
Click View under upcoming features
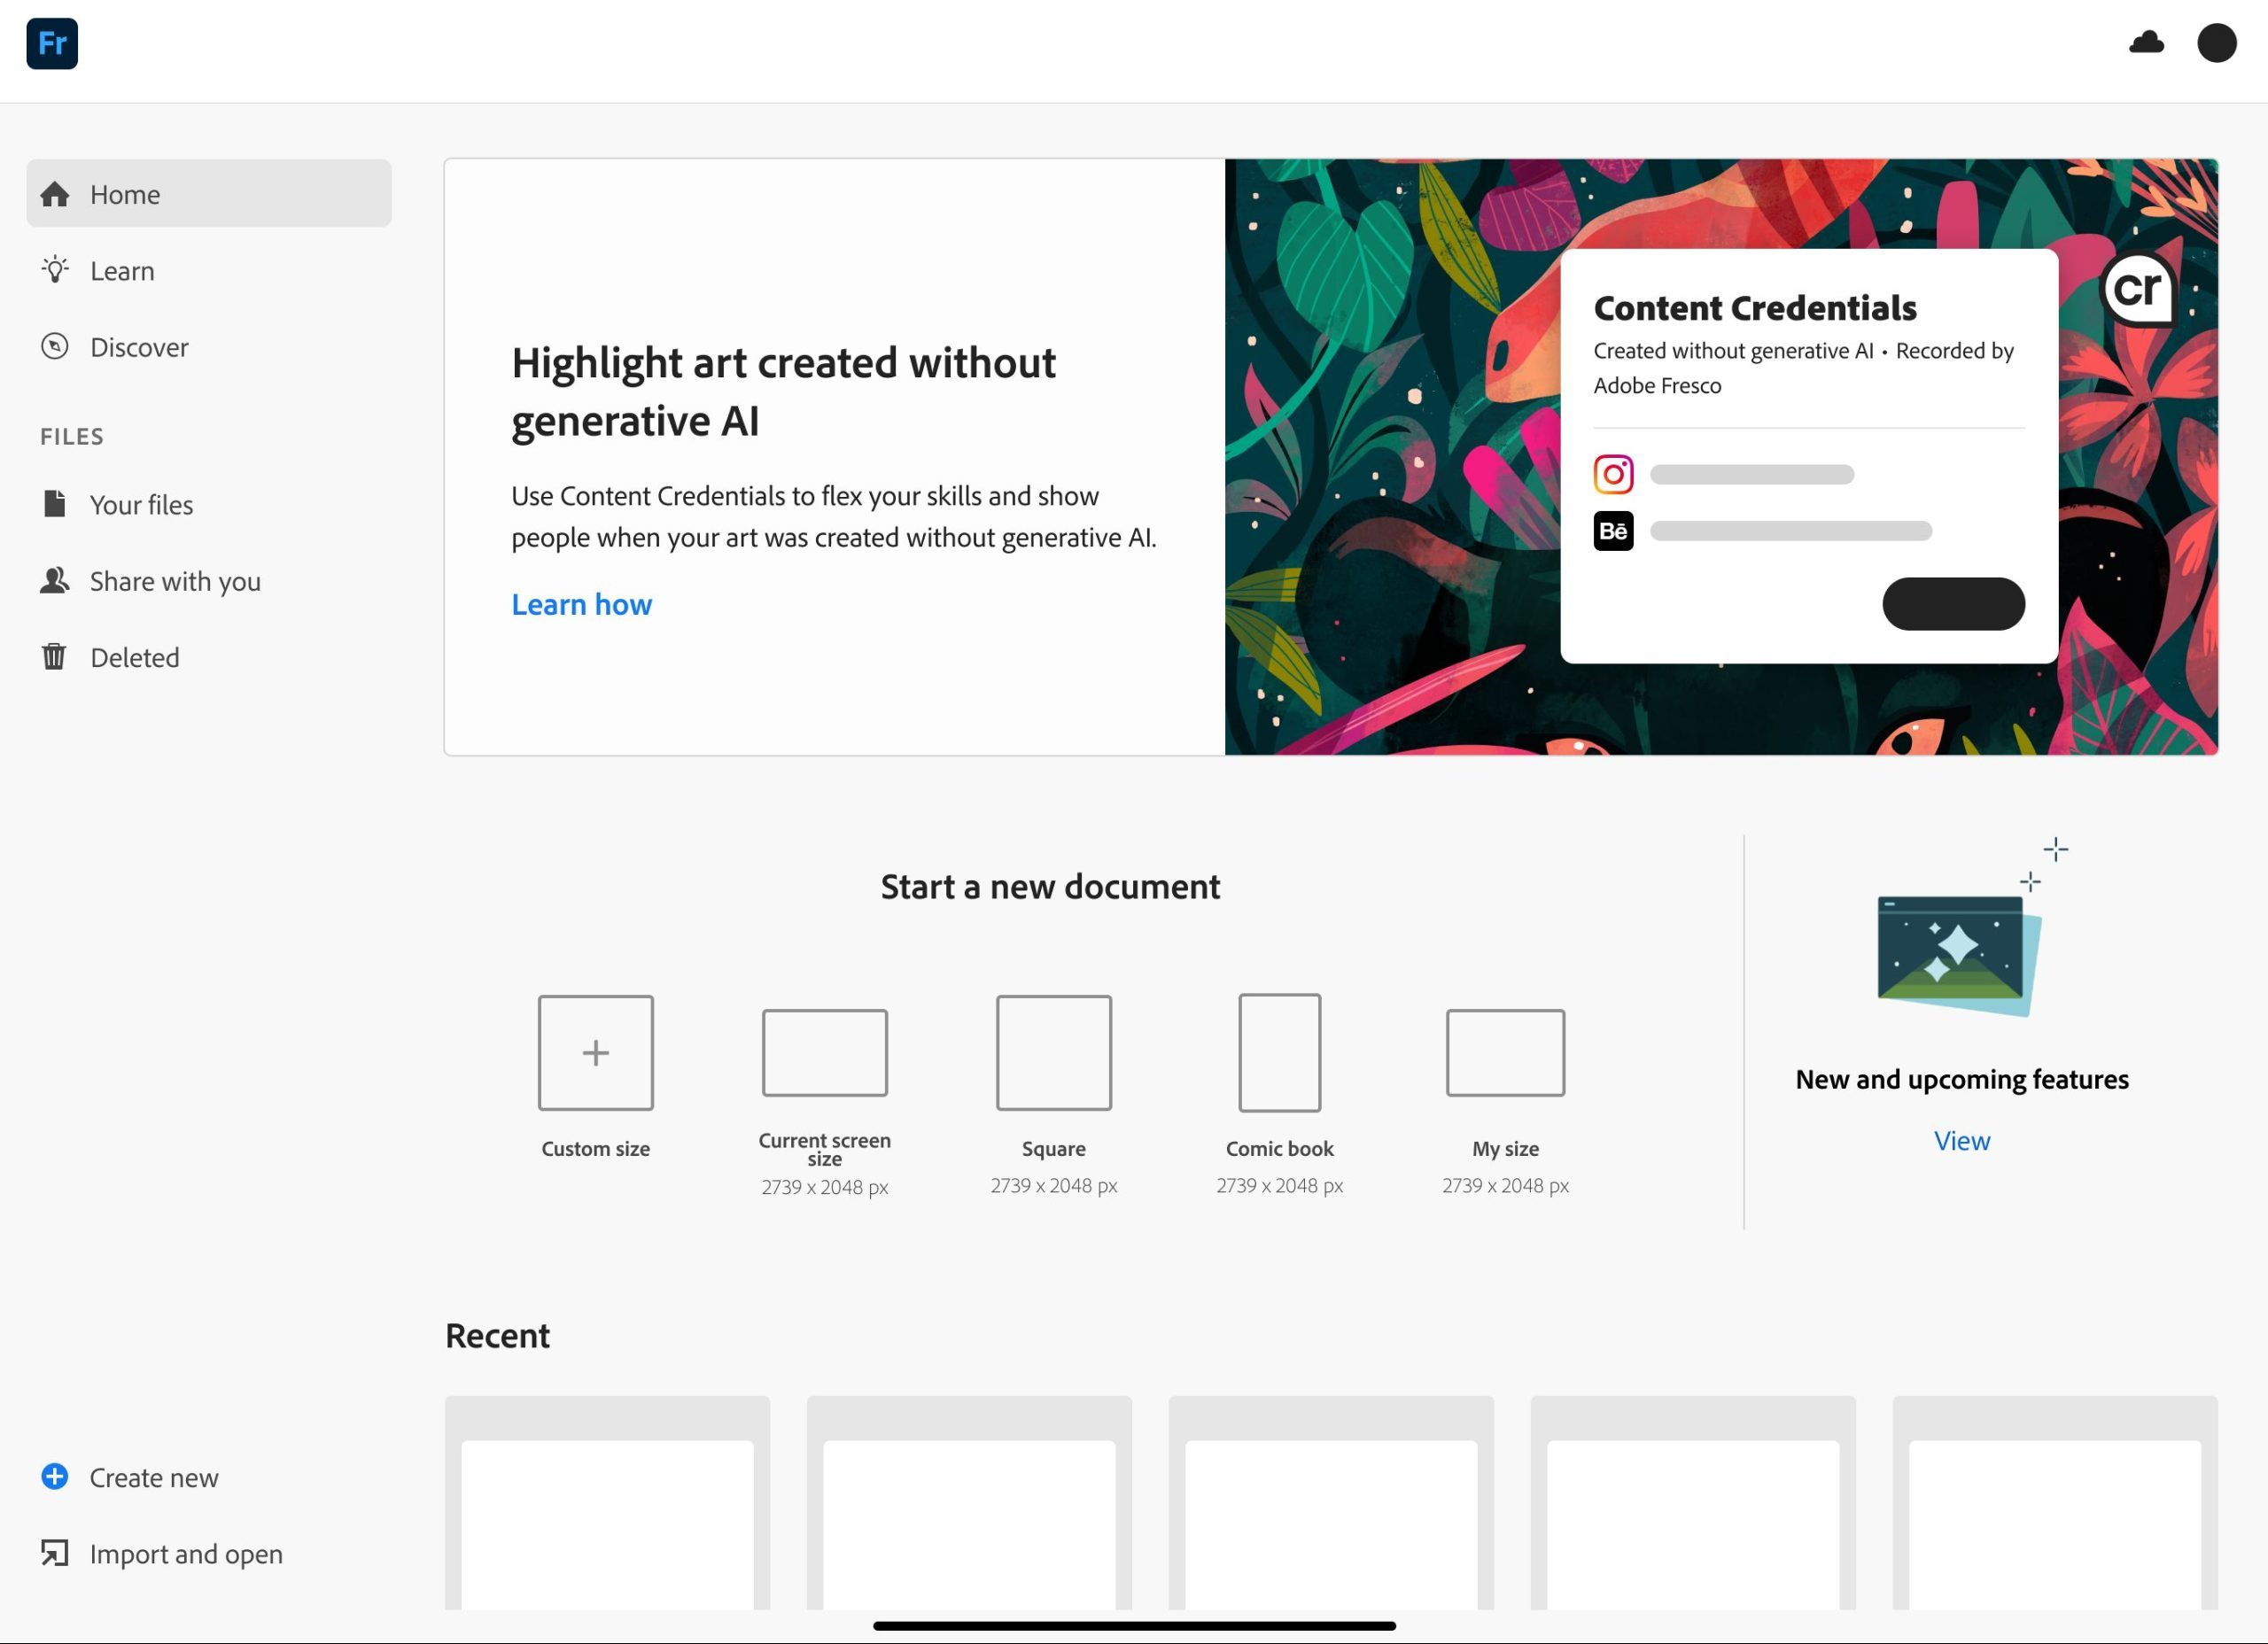tap(1961, 1140)
